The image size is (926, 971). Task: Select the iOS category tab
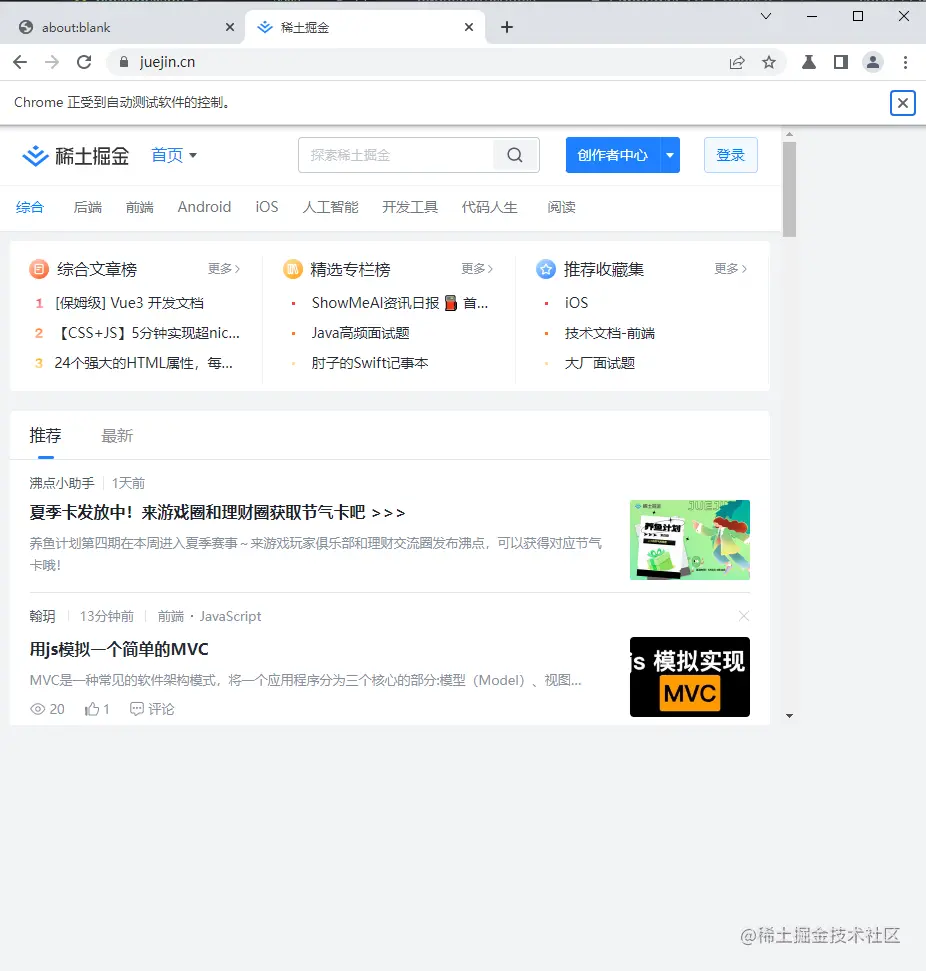tap(267, 207)
